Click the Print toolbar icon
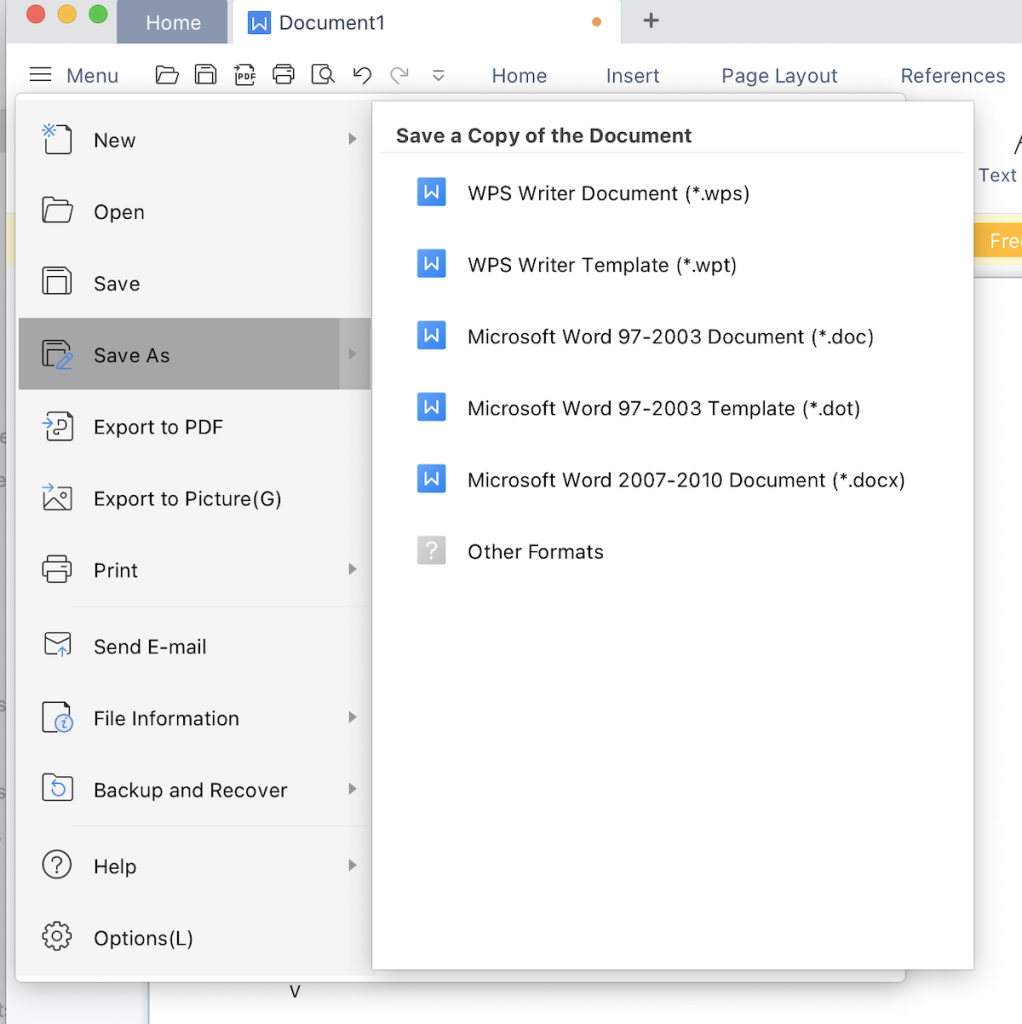1022x1024 pixels. pos(283,75)
